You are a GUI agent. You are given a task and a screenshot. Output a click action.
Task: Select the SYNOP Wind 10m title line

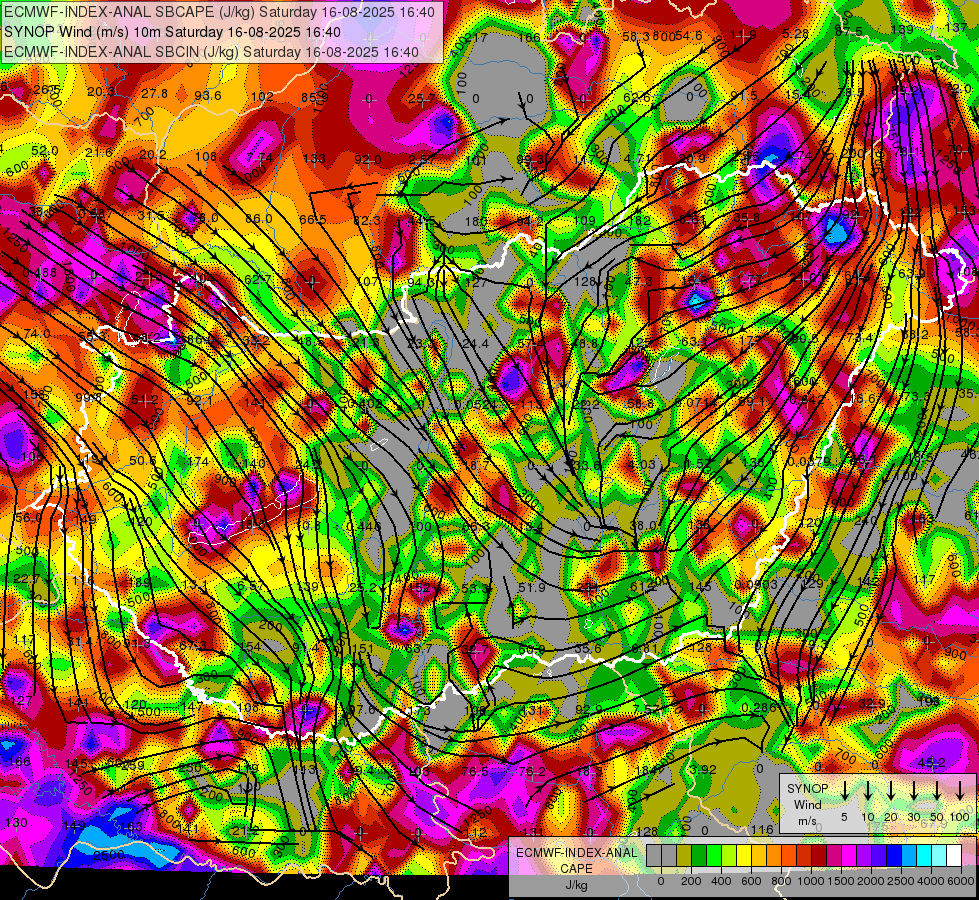coord(172,32)
